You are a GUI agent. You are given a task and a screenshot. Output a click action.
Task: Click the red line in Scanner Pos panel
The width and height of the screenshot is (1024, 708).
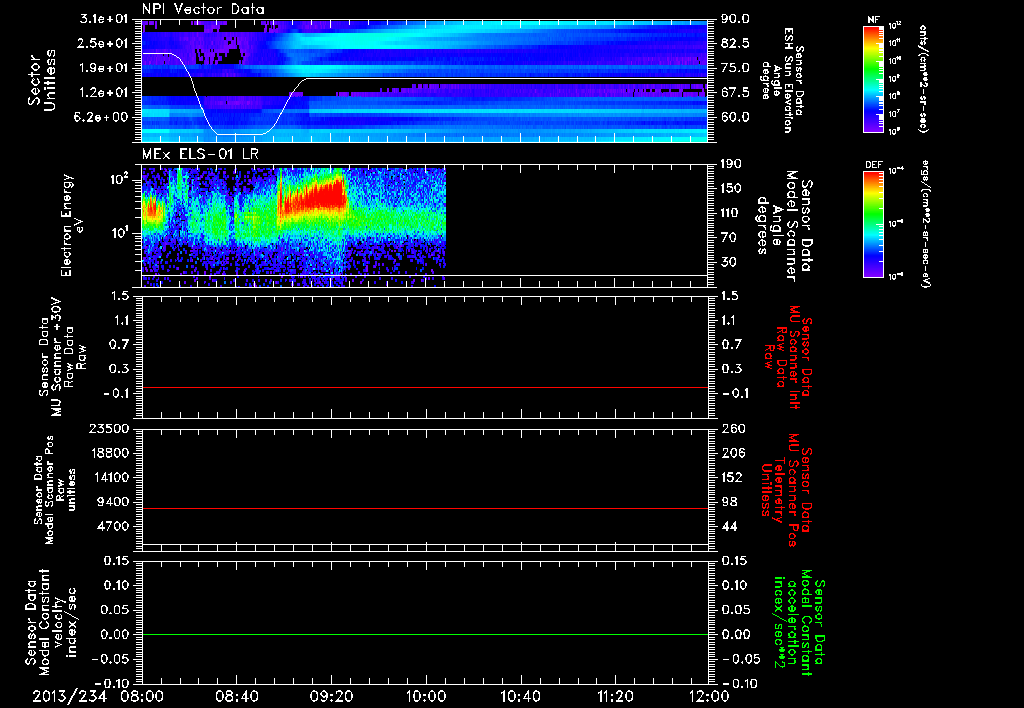[425, 508]
